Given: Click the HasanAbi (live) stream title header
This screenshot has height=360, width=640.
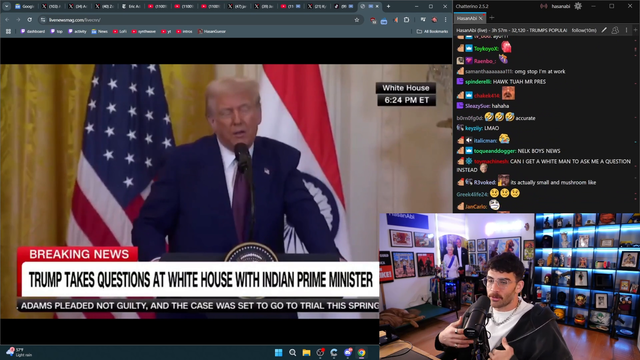Looking at the screenshot, I should pos(511,30).
